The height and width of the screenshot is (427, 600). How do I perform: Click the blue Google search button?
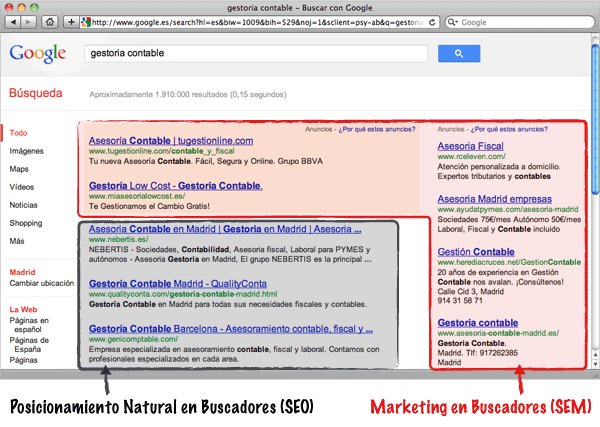click(459, 54)
